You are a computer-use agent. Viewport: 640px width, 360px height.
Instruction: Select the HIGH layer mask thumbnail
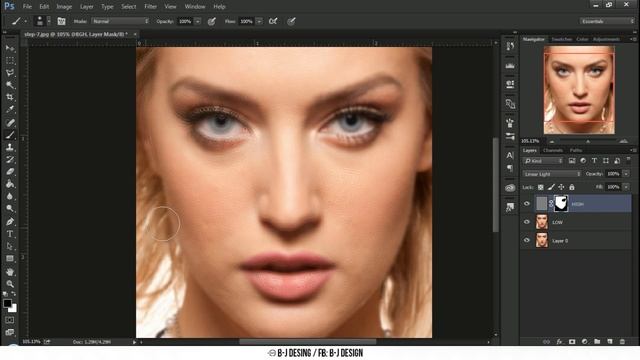click(561, 203)
